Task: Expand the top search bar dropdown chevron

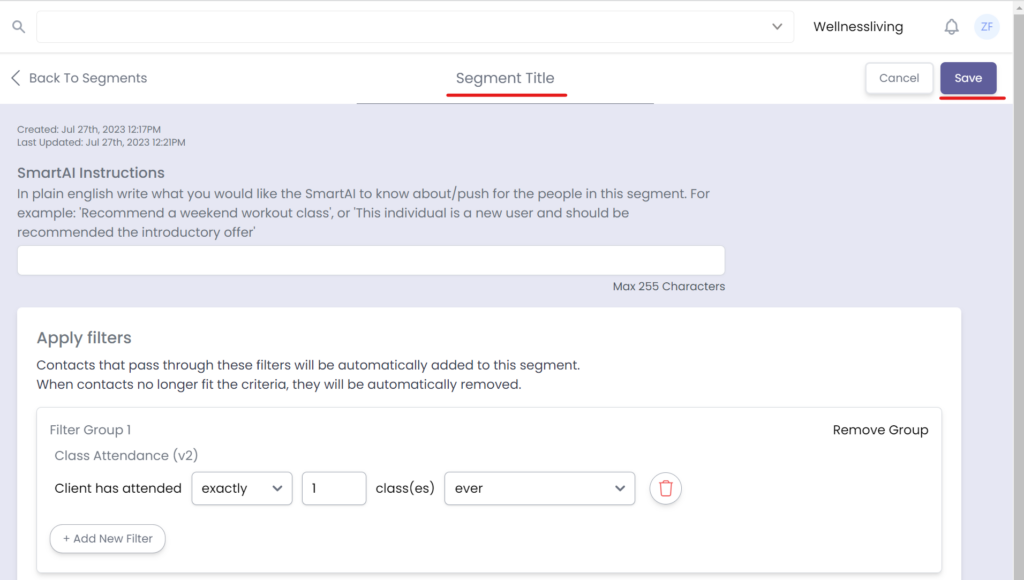Action: click(777, 27)
